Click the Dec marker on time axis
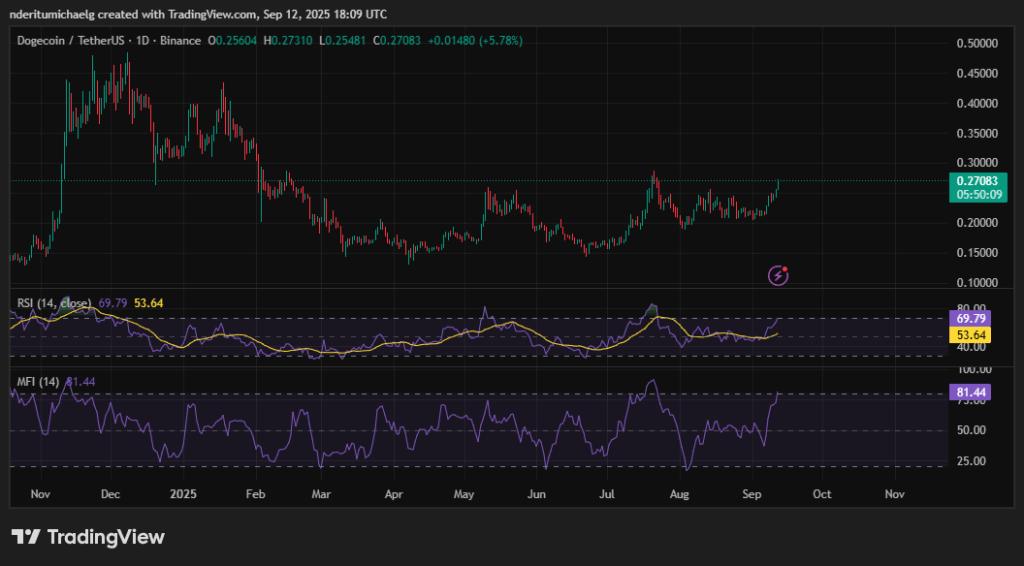This screenshot has width=1024, height=566. click(110, 494)
